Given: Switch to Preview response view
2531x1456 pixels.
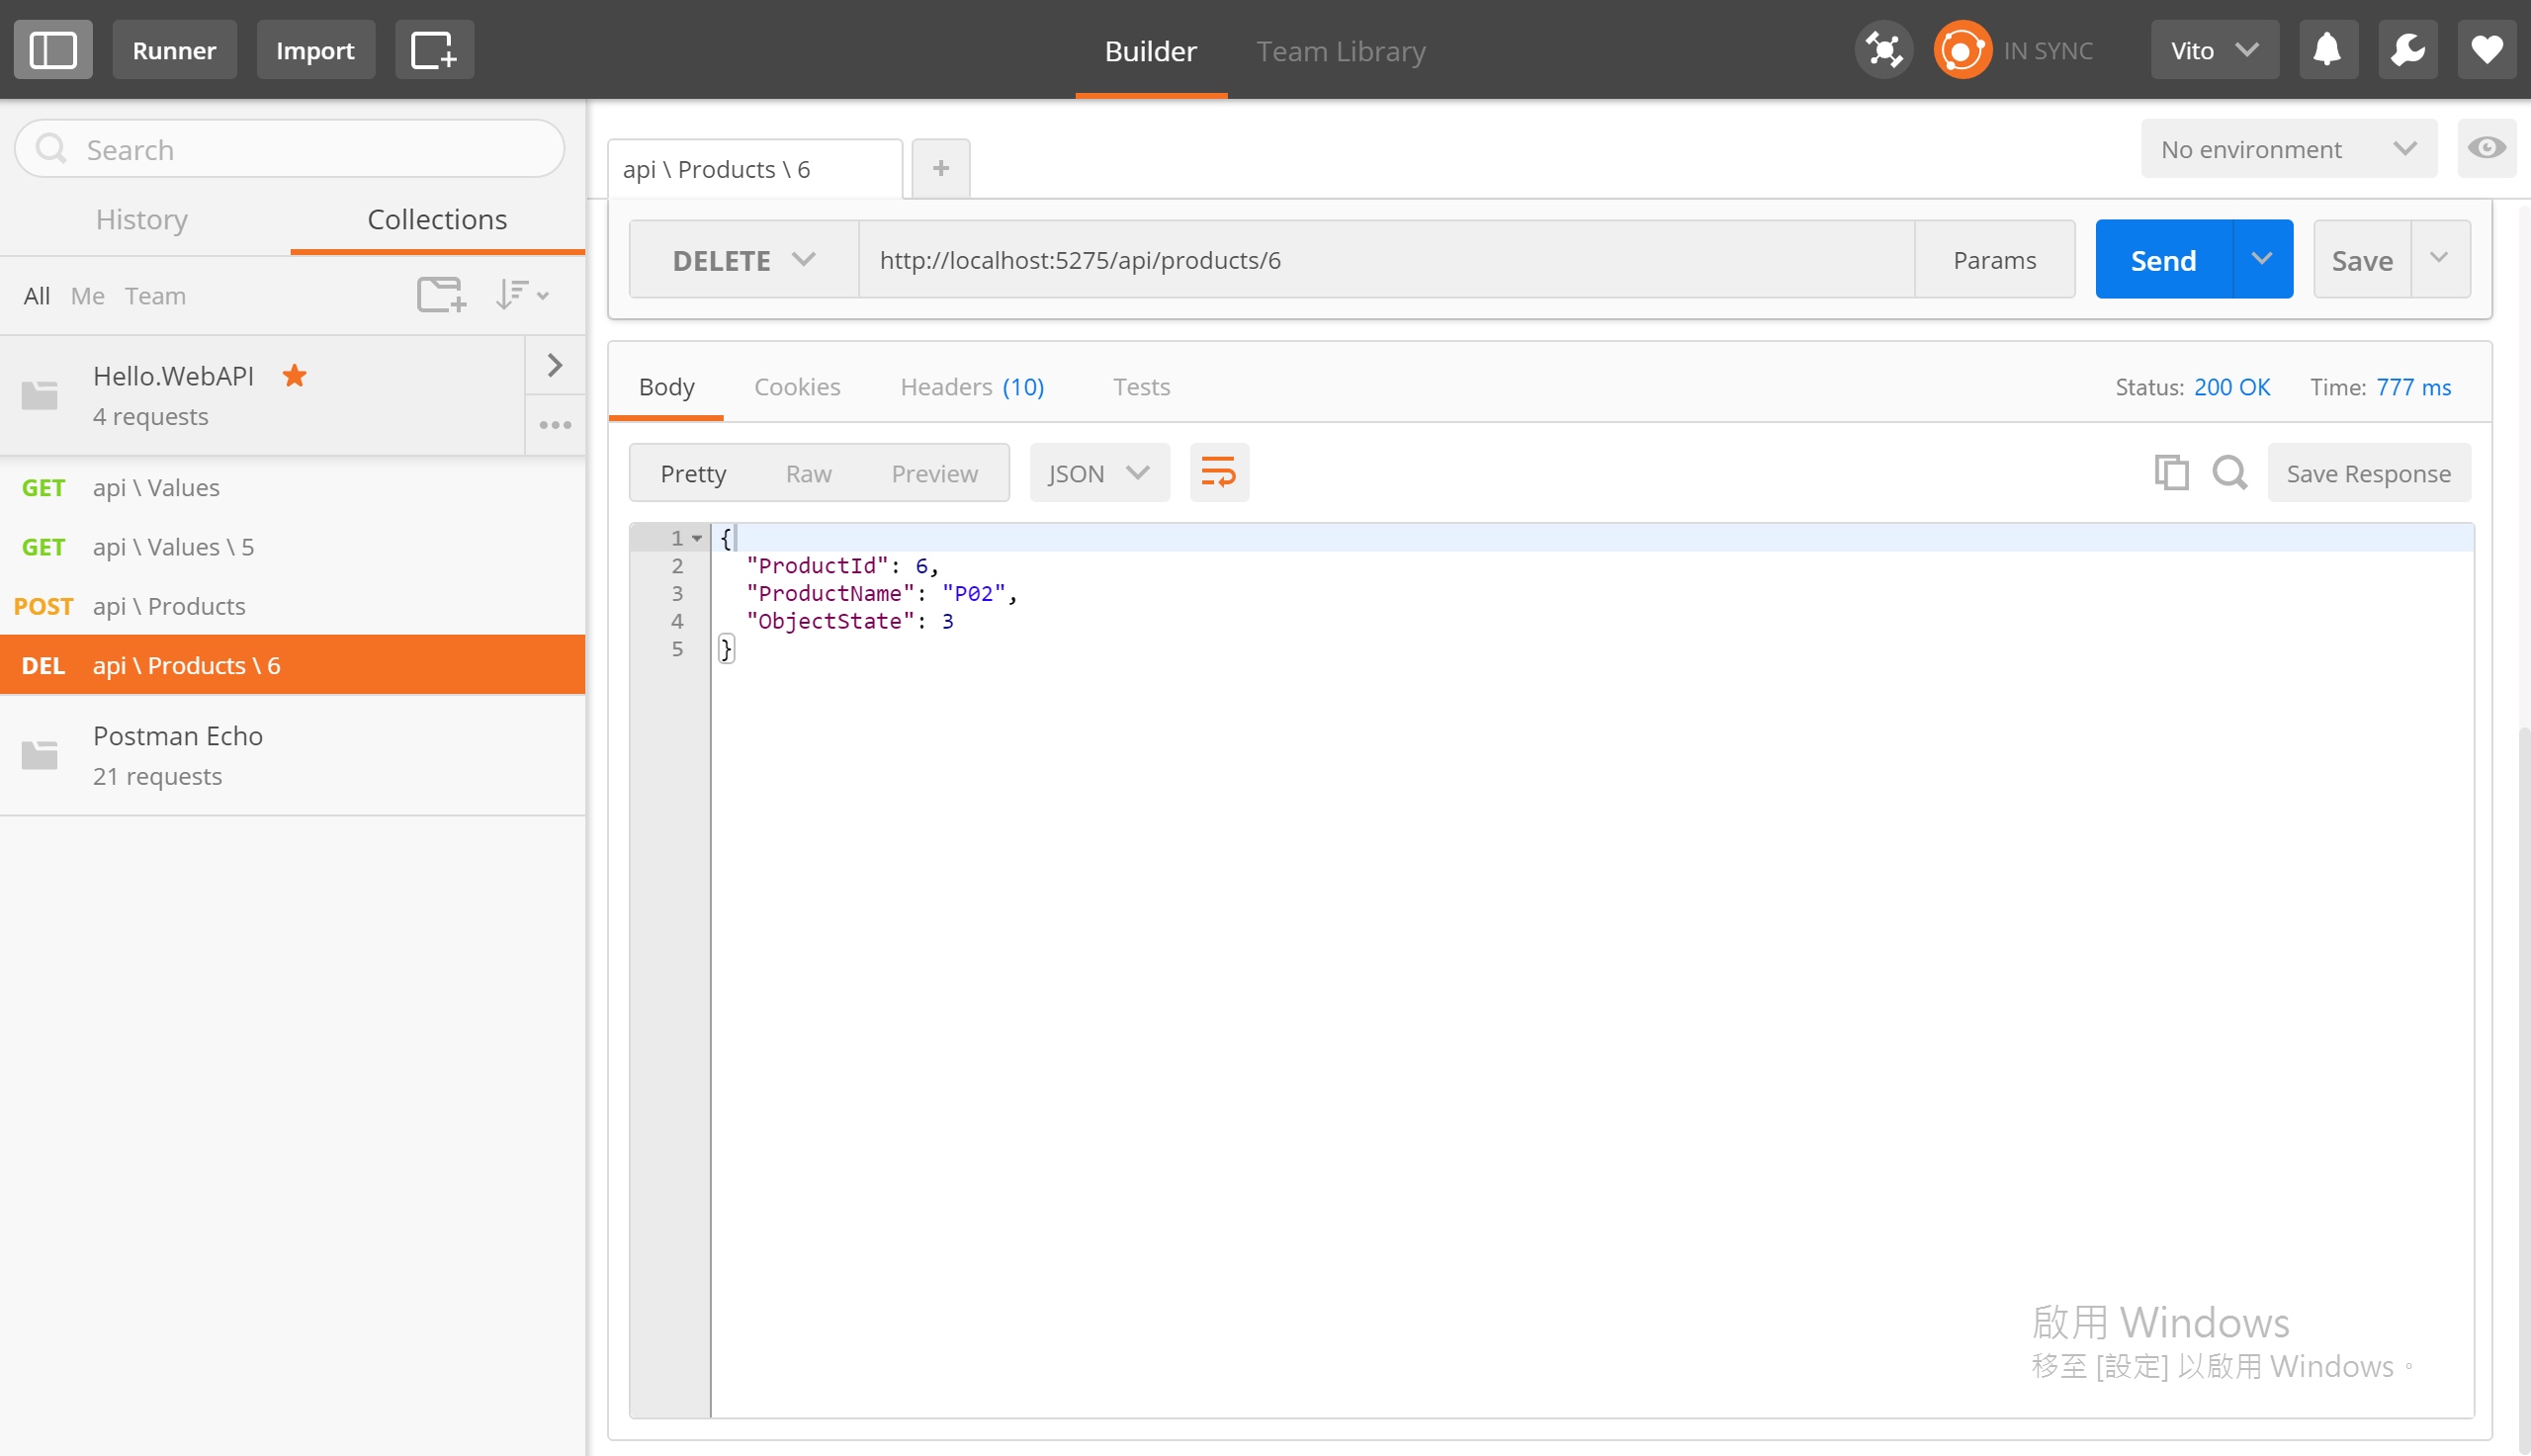Looking at the screenshot, I should point(934,473).
